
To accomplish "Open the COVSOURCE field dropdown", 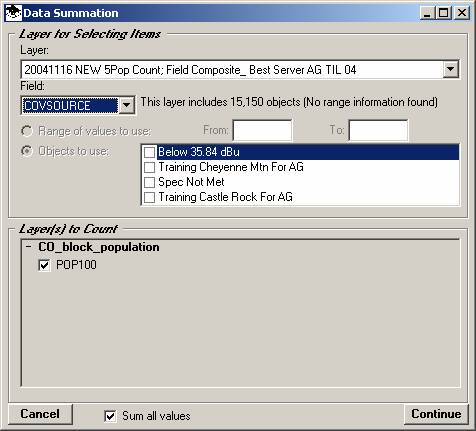I will [127, 106].
